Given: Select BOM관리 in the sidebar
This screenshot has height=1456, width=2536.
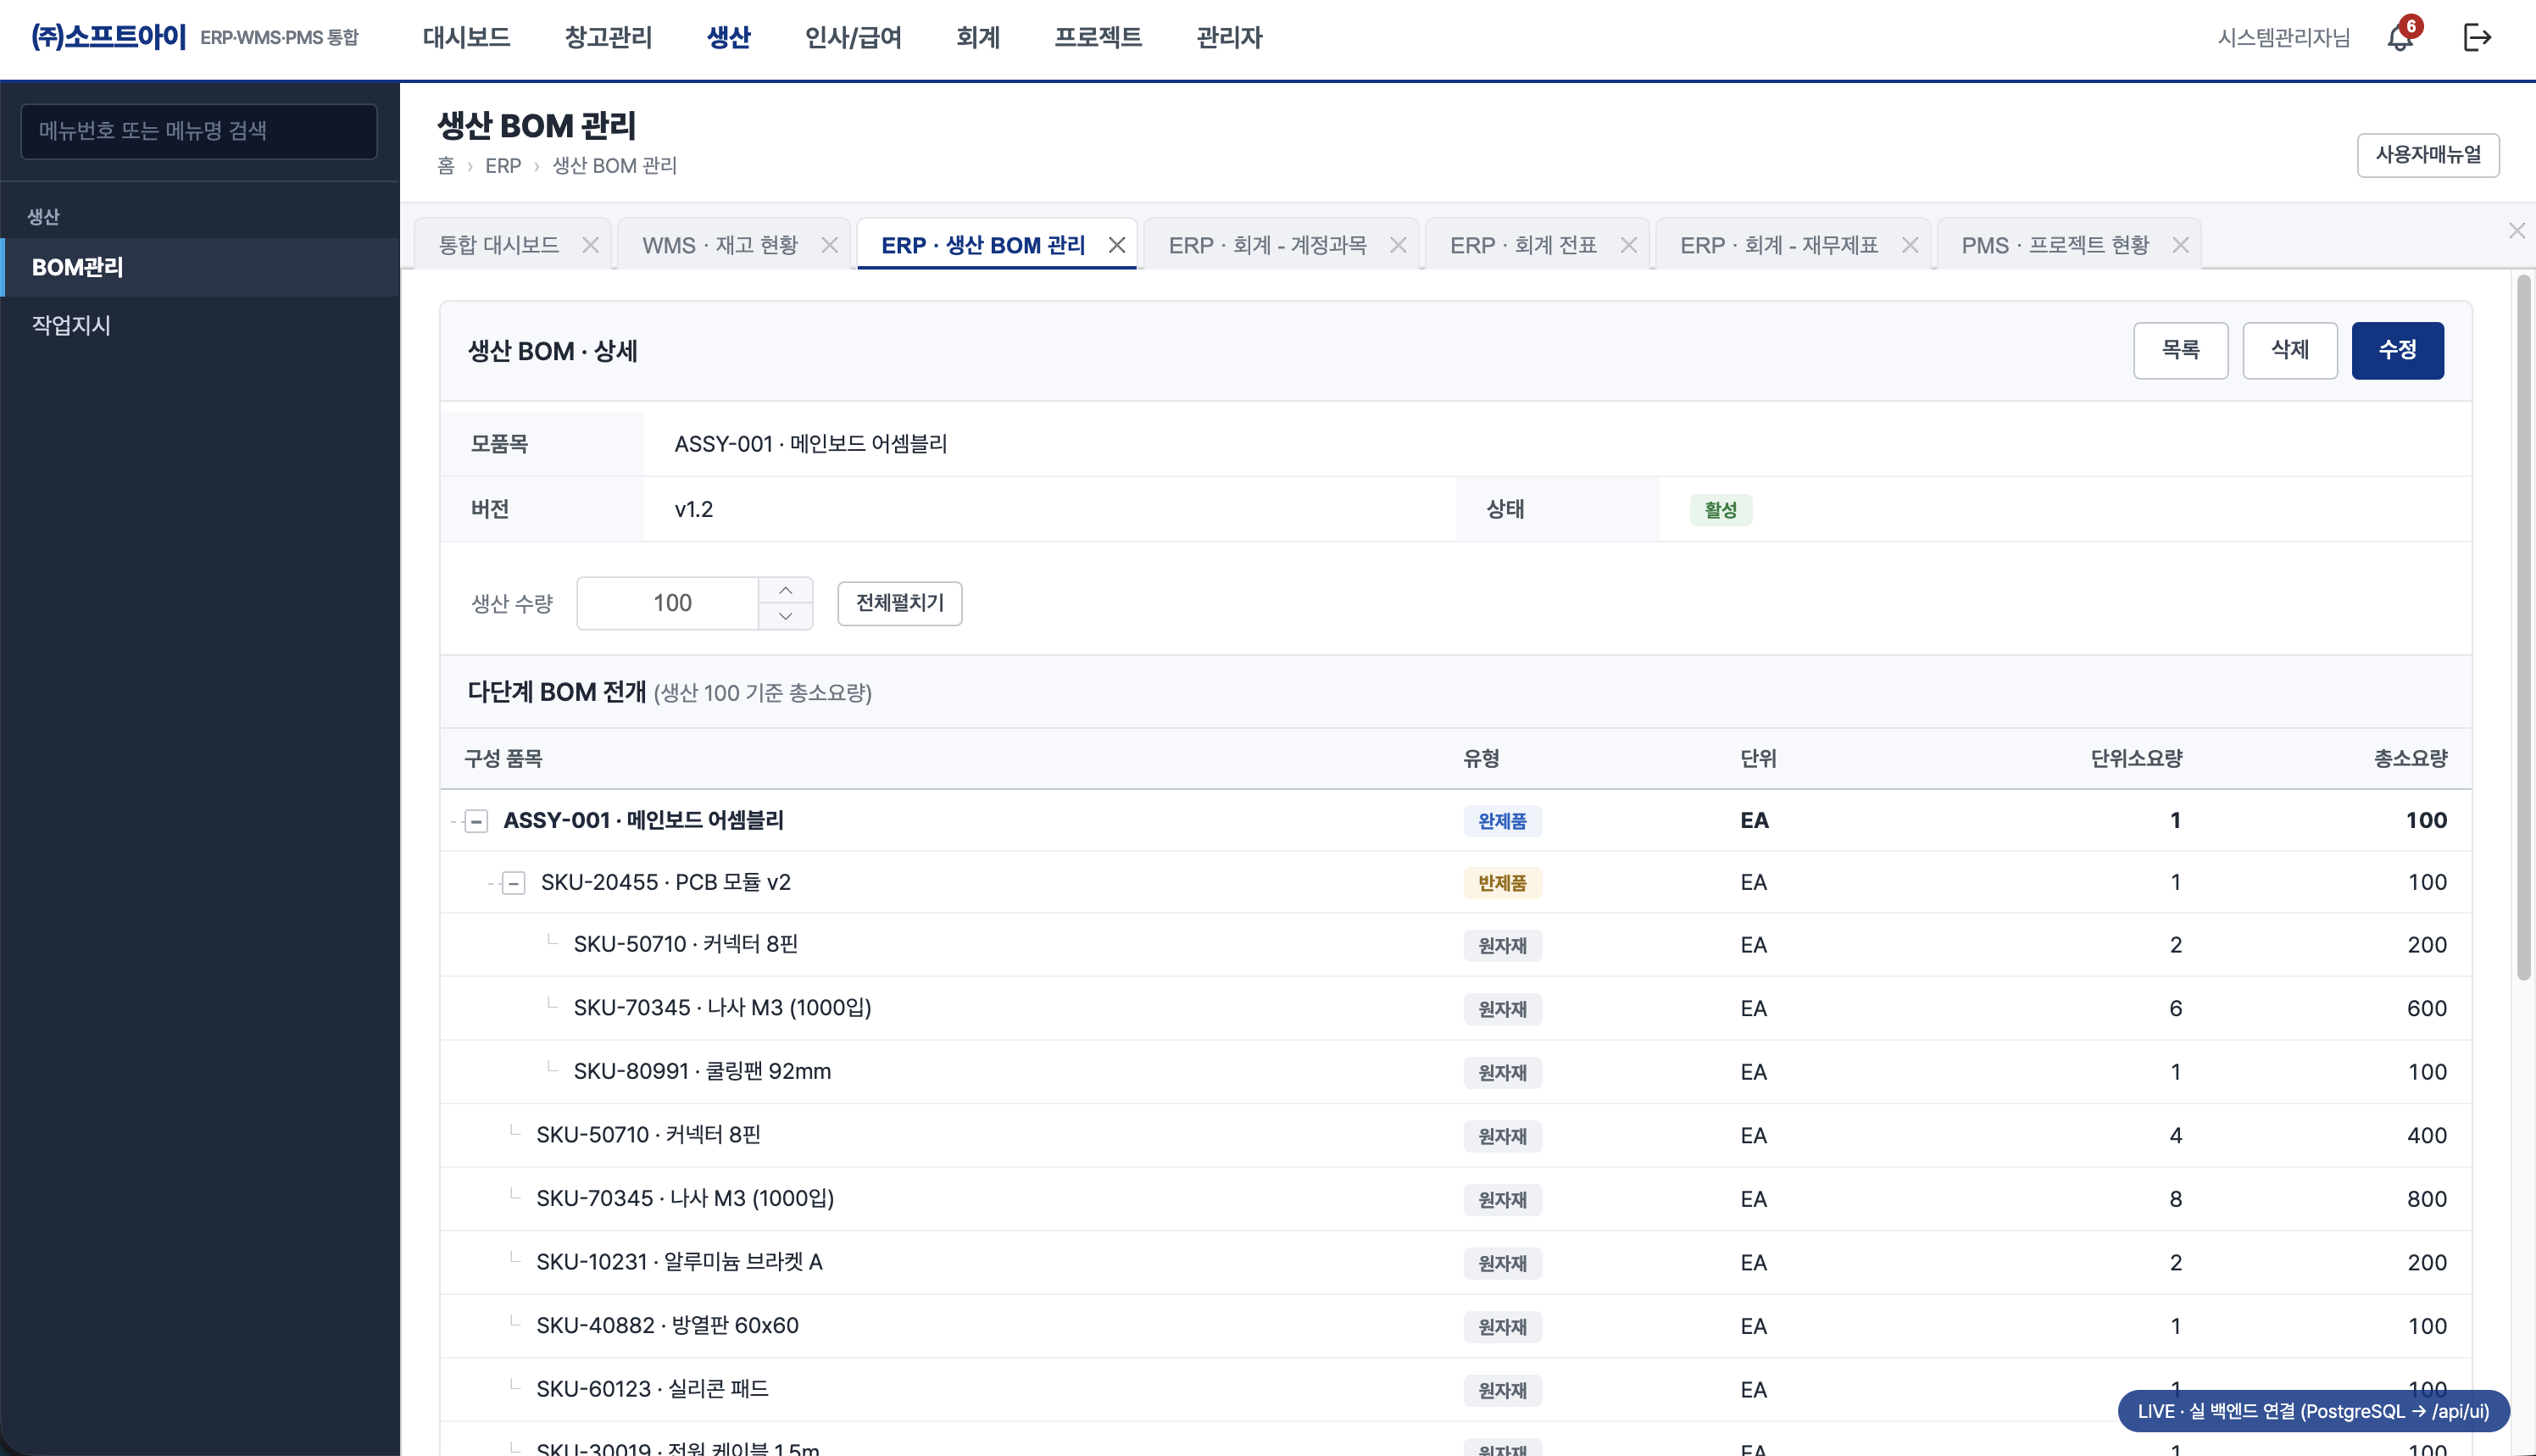Looking at the screenshot, I should (200, 267).
